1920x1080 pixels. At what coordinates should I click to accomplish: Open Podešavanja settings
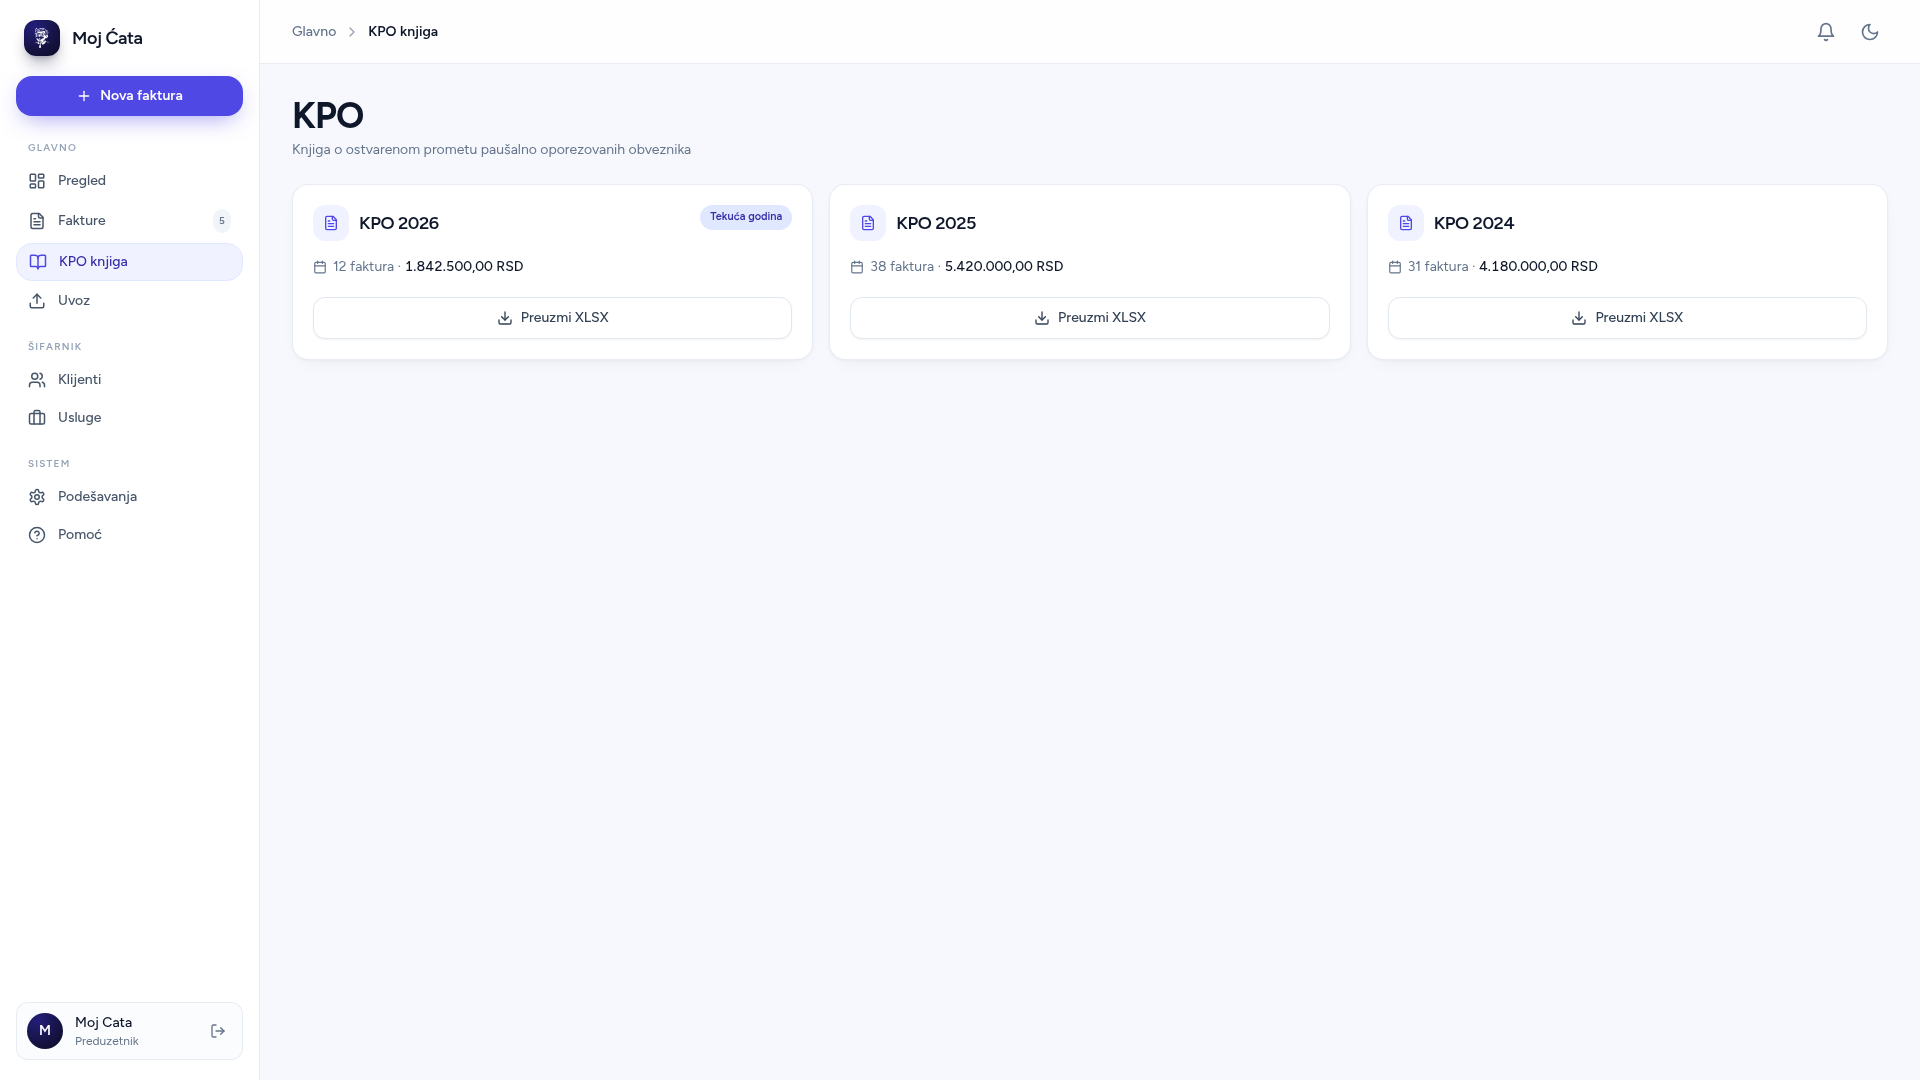click(129, 497)
